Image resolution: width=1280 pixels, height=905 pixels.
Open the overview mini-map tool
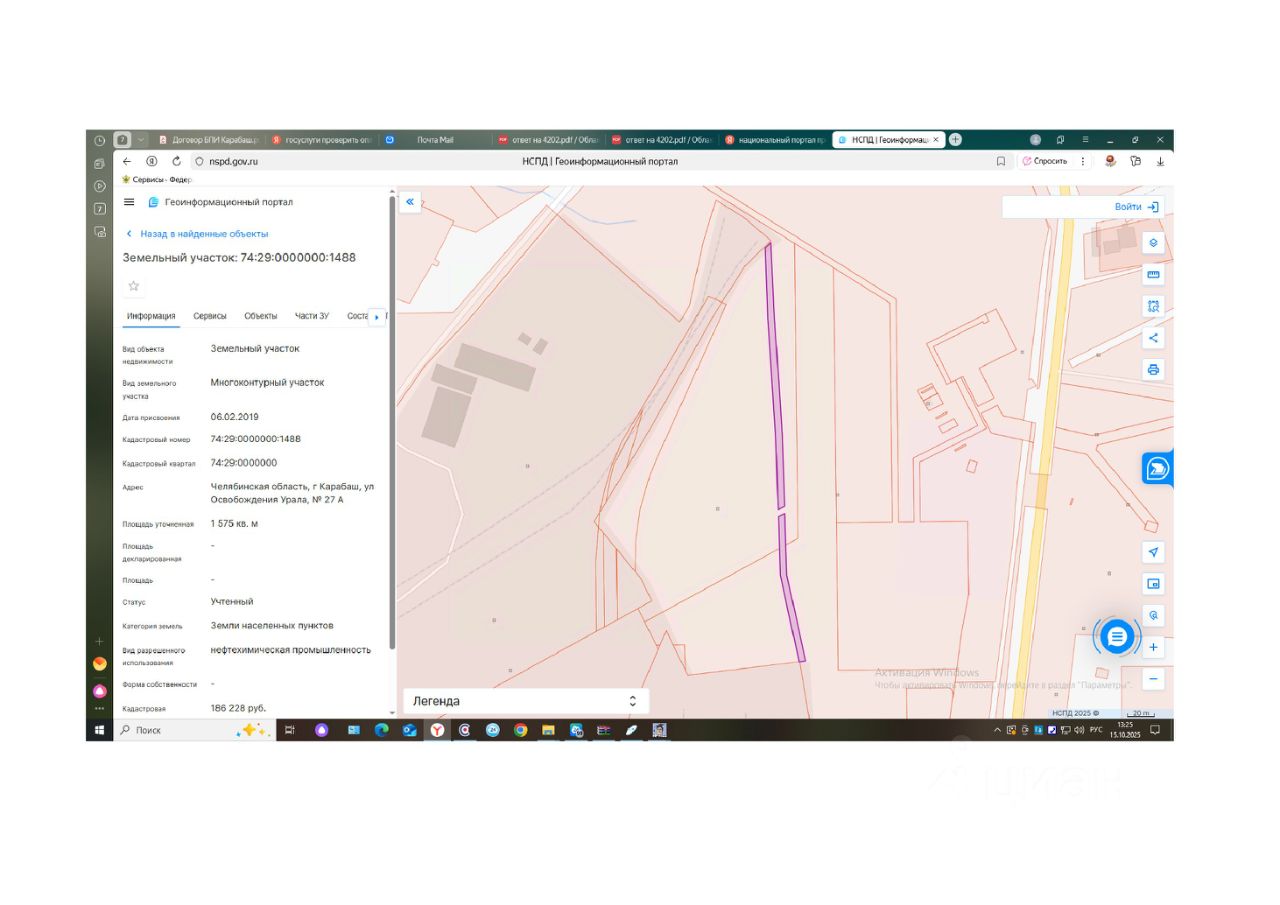click(1153, 584)
